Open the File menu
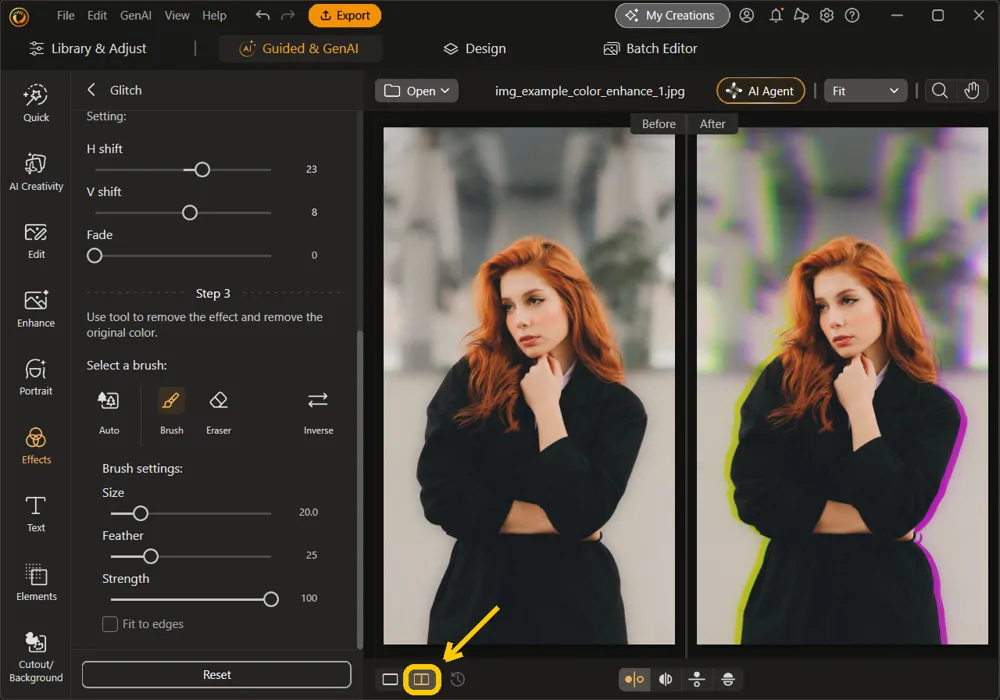Screen dimensions: 1000x700 pyautogui.click(x=66, y=15)
